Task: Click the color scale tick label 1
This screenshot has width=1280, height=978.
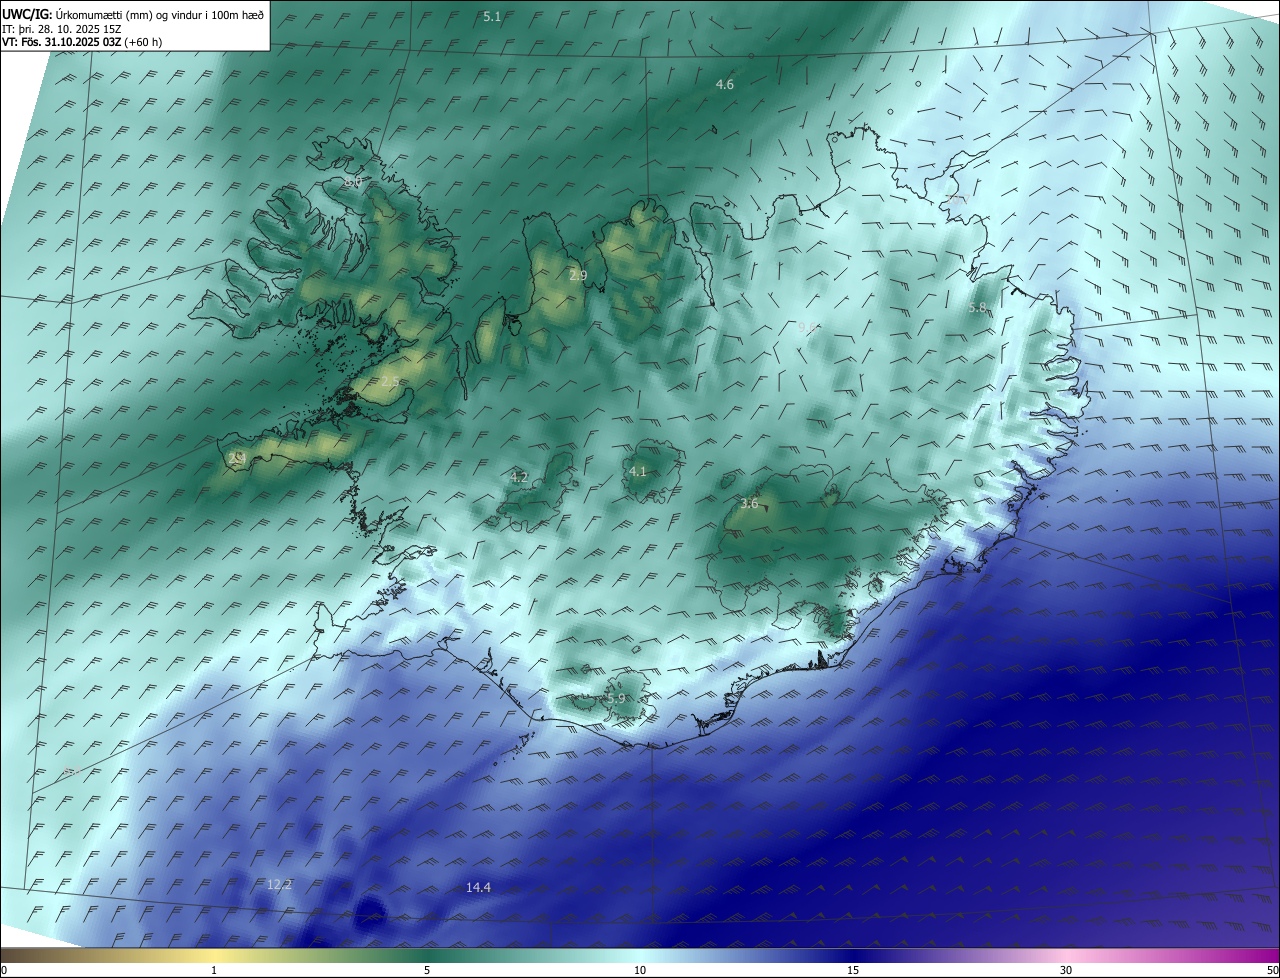Action: pos(214,970)
